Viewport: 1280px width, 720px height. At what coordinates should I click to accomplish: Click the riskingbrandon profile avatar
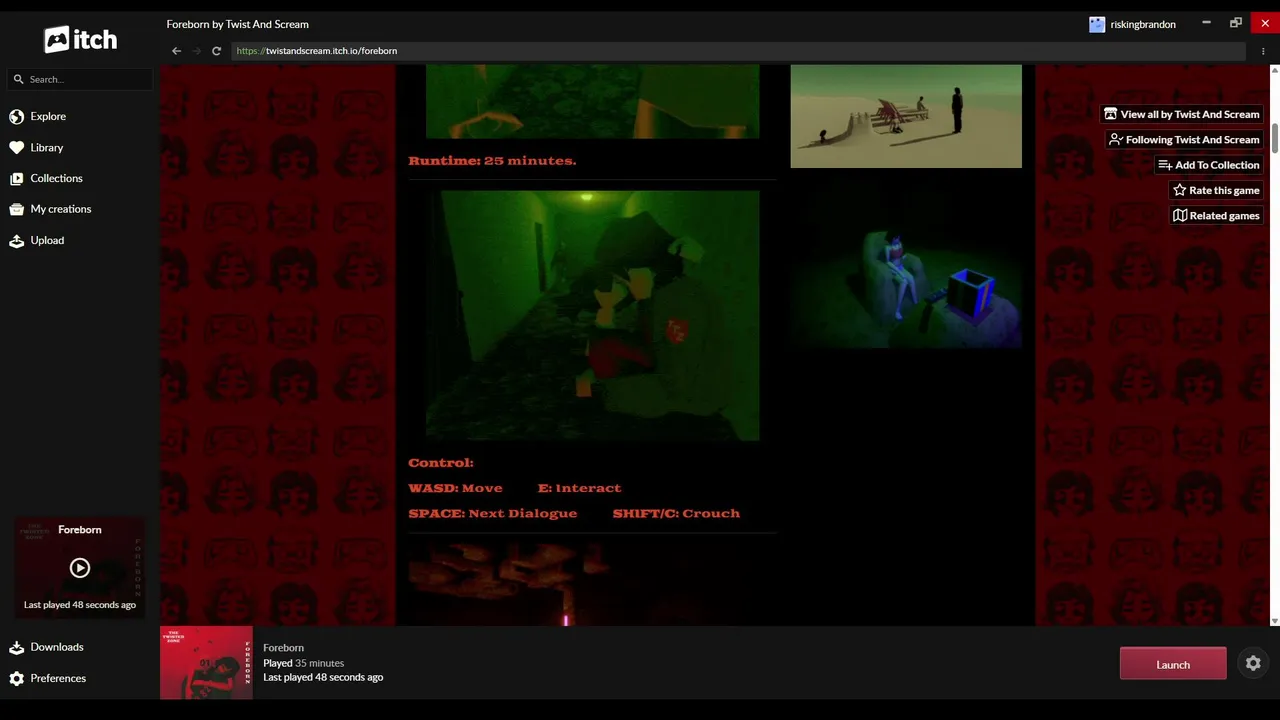(1097, 24)
